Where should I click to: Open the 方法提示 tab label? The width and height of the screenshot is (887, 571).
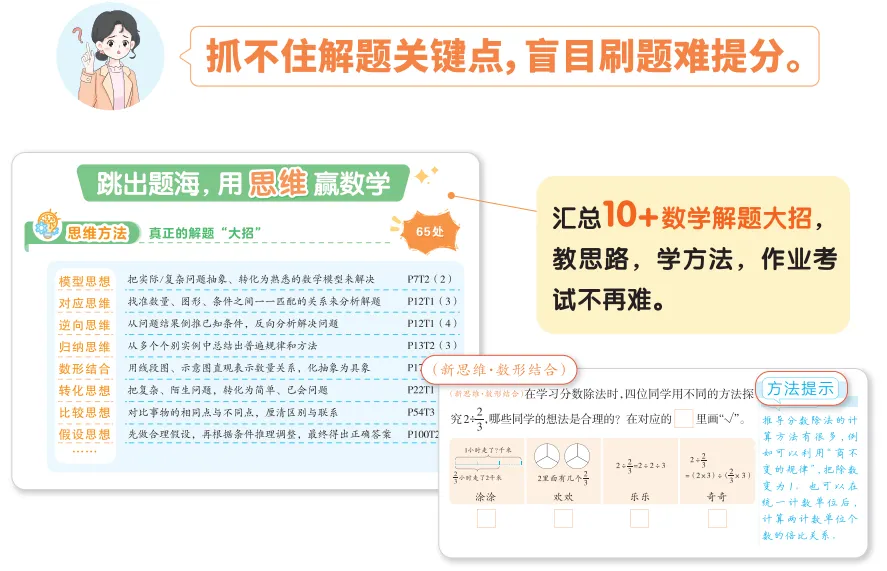coord(801,389)
